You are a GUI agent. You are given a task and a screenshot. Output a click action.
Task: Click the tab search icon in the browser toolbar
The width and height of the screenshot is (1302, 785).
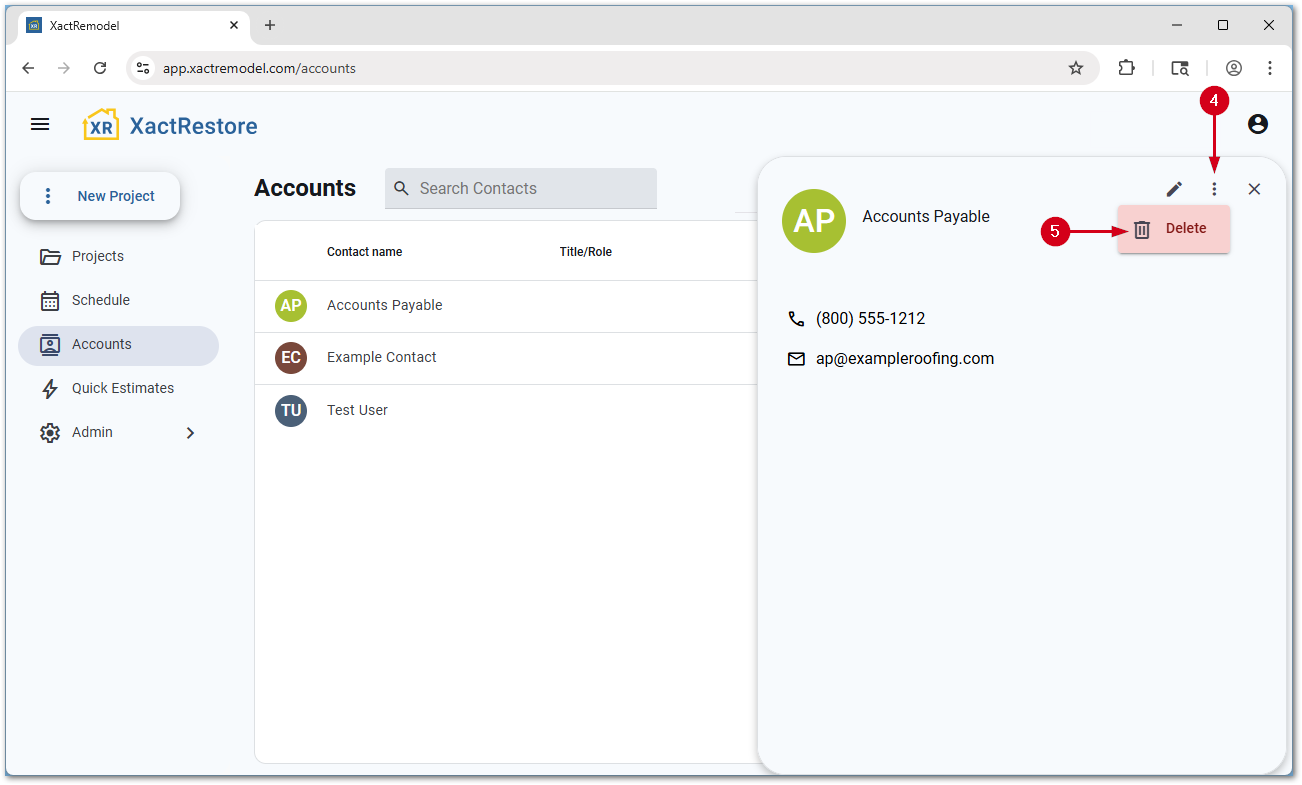[1180, 68]
